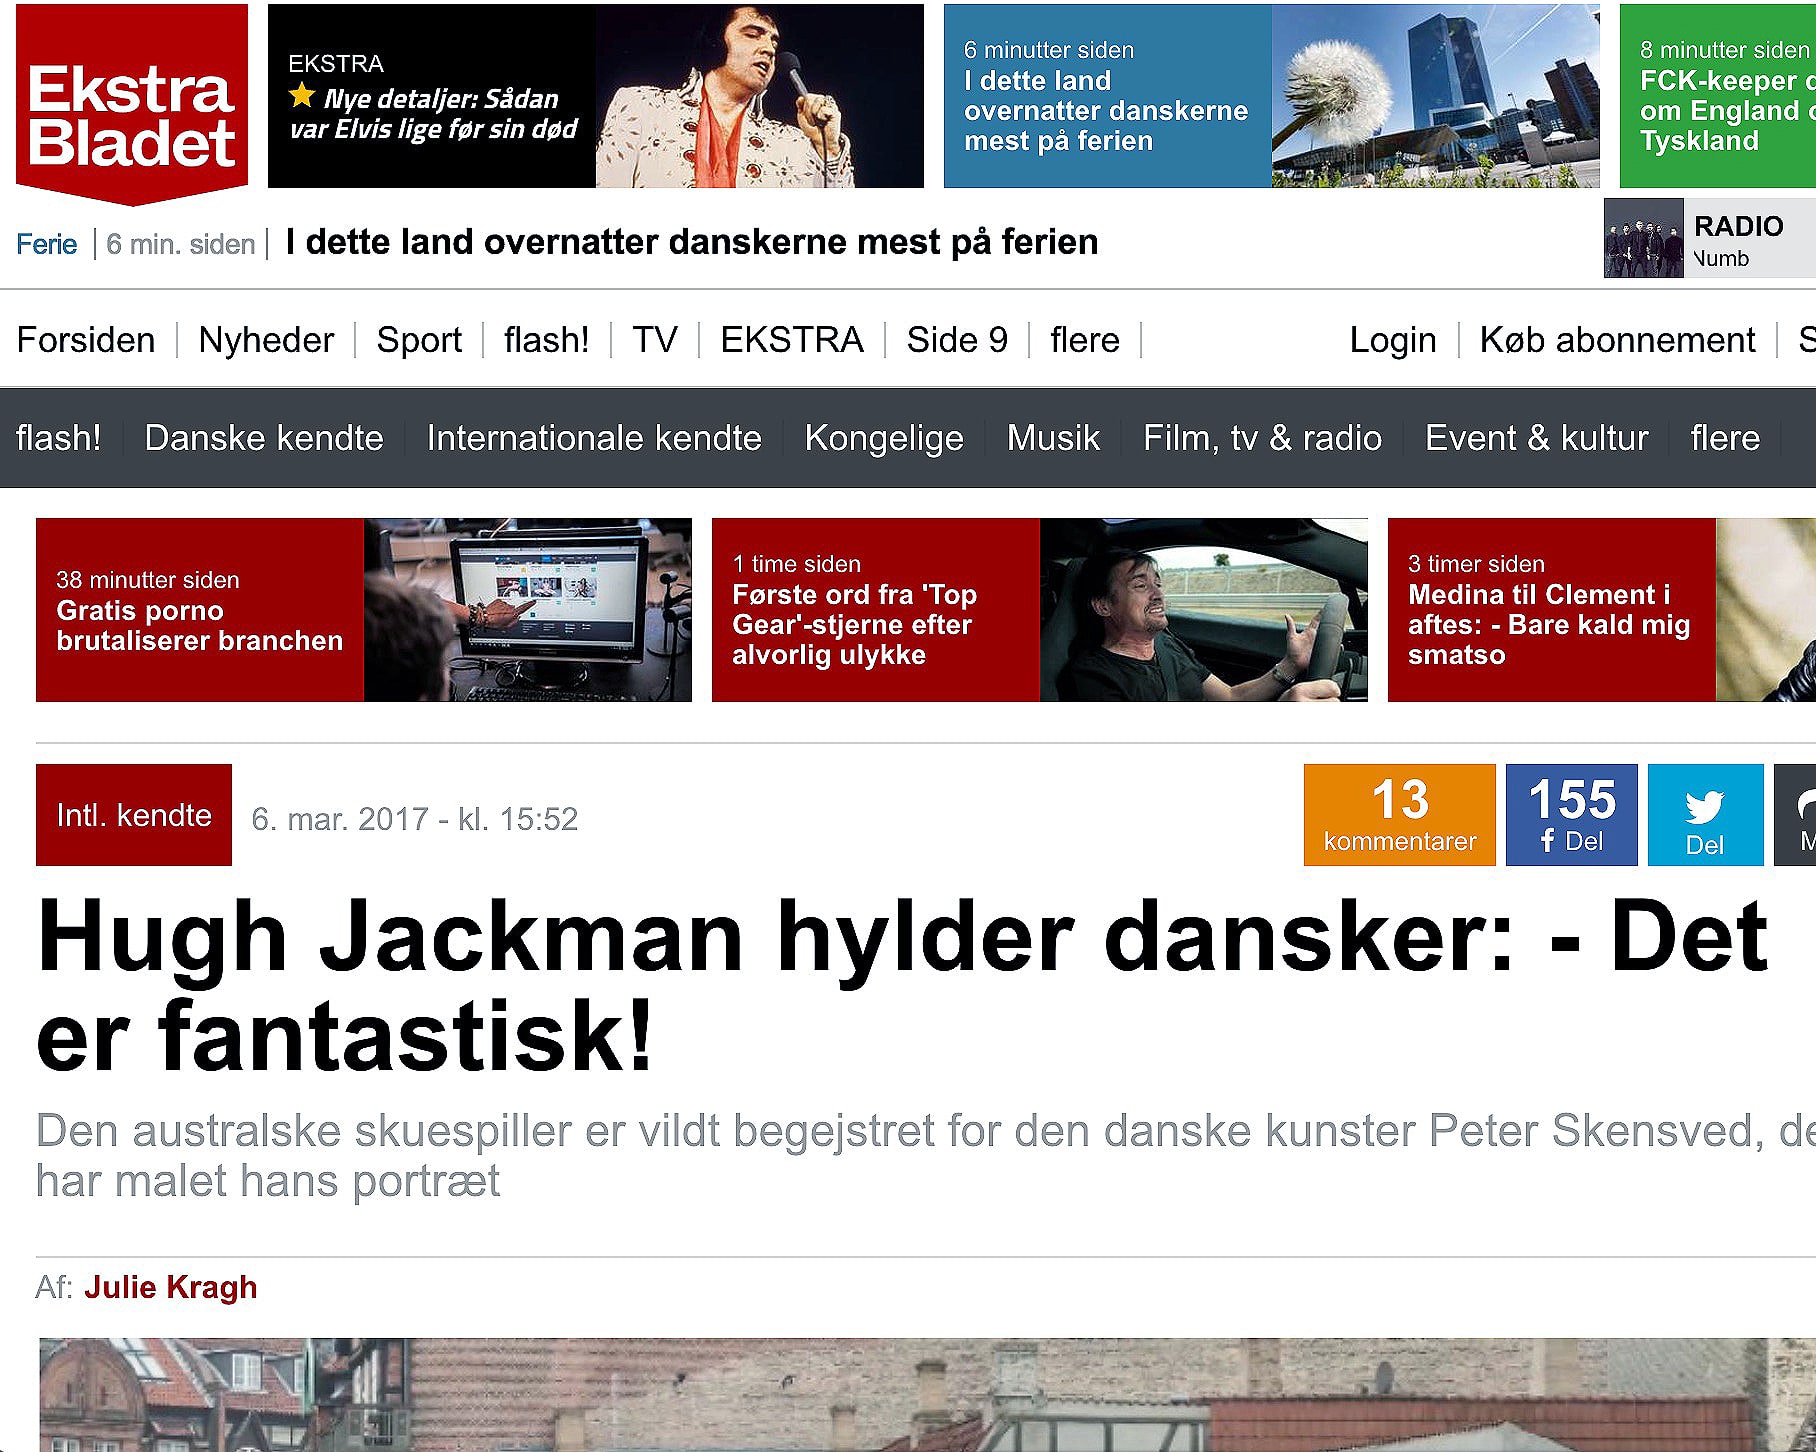Open the 13 kommentarer button
The image size is (1816, 1452).
click(1400, 815)
